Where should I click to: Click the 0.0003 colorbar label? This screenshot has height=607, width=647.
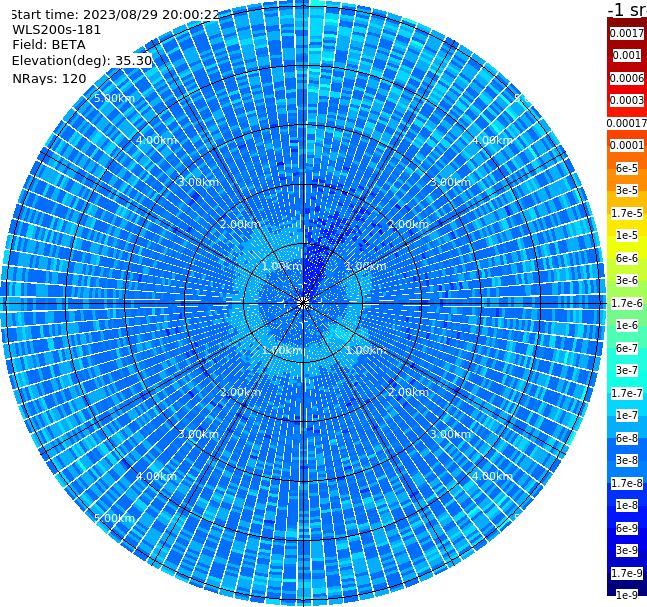(x=626, y=100)
